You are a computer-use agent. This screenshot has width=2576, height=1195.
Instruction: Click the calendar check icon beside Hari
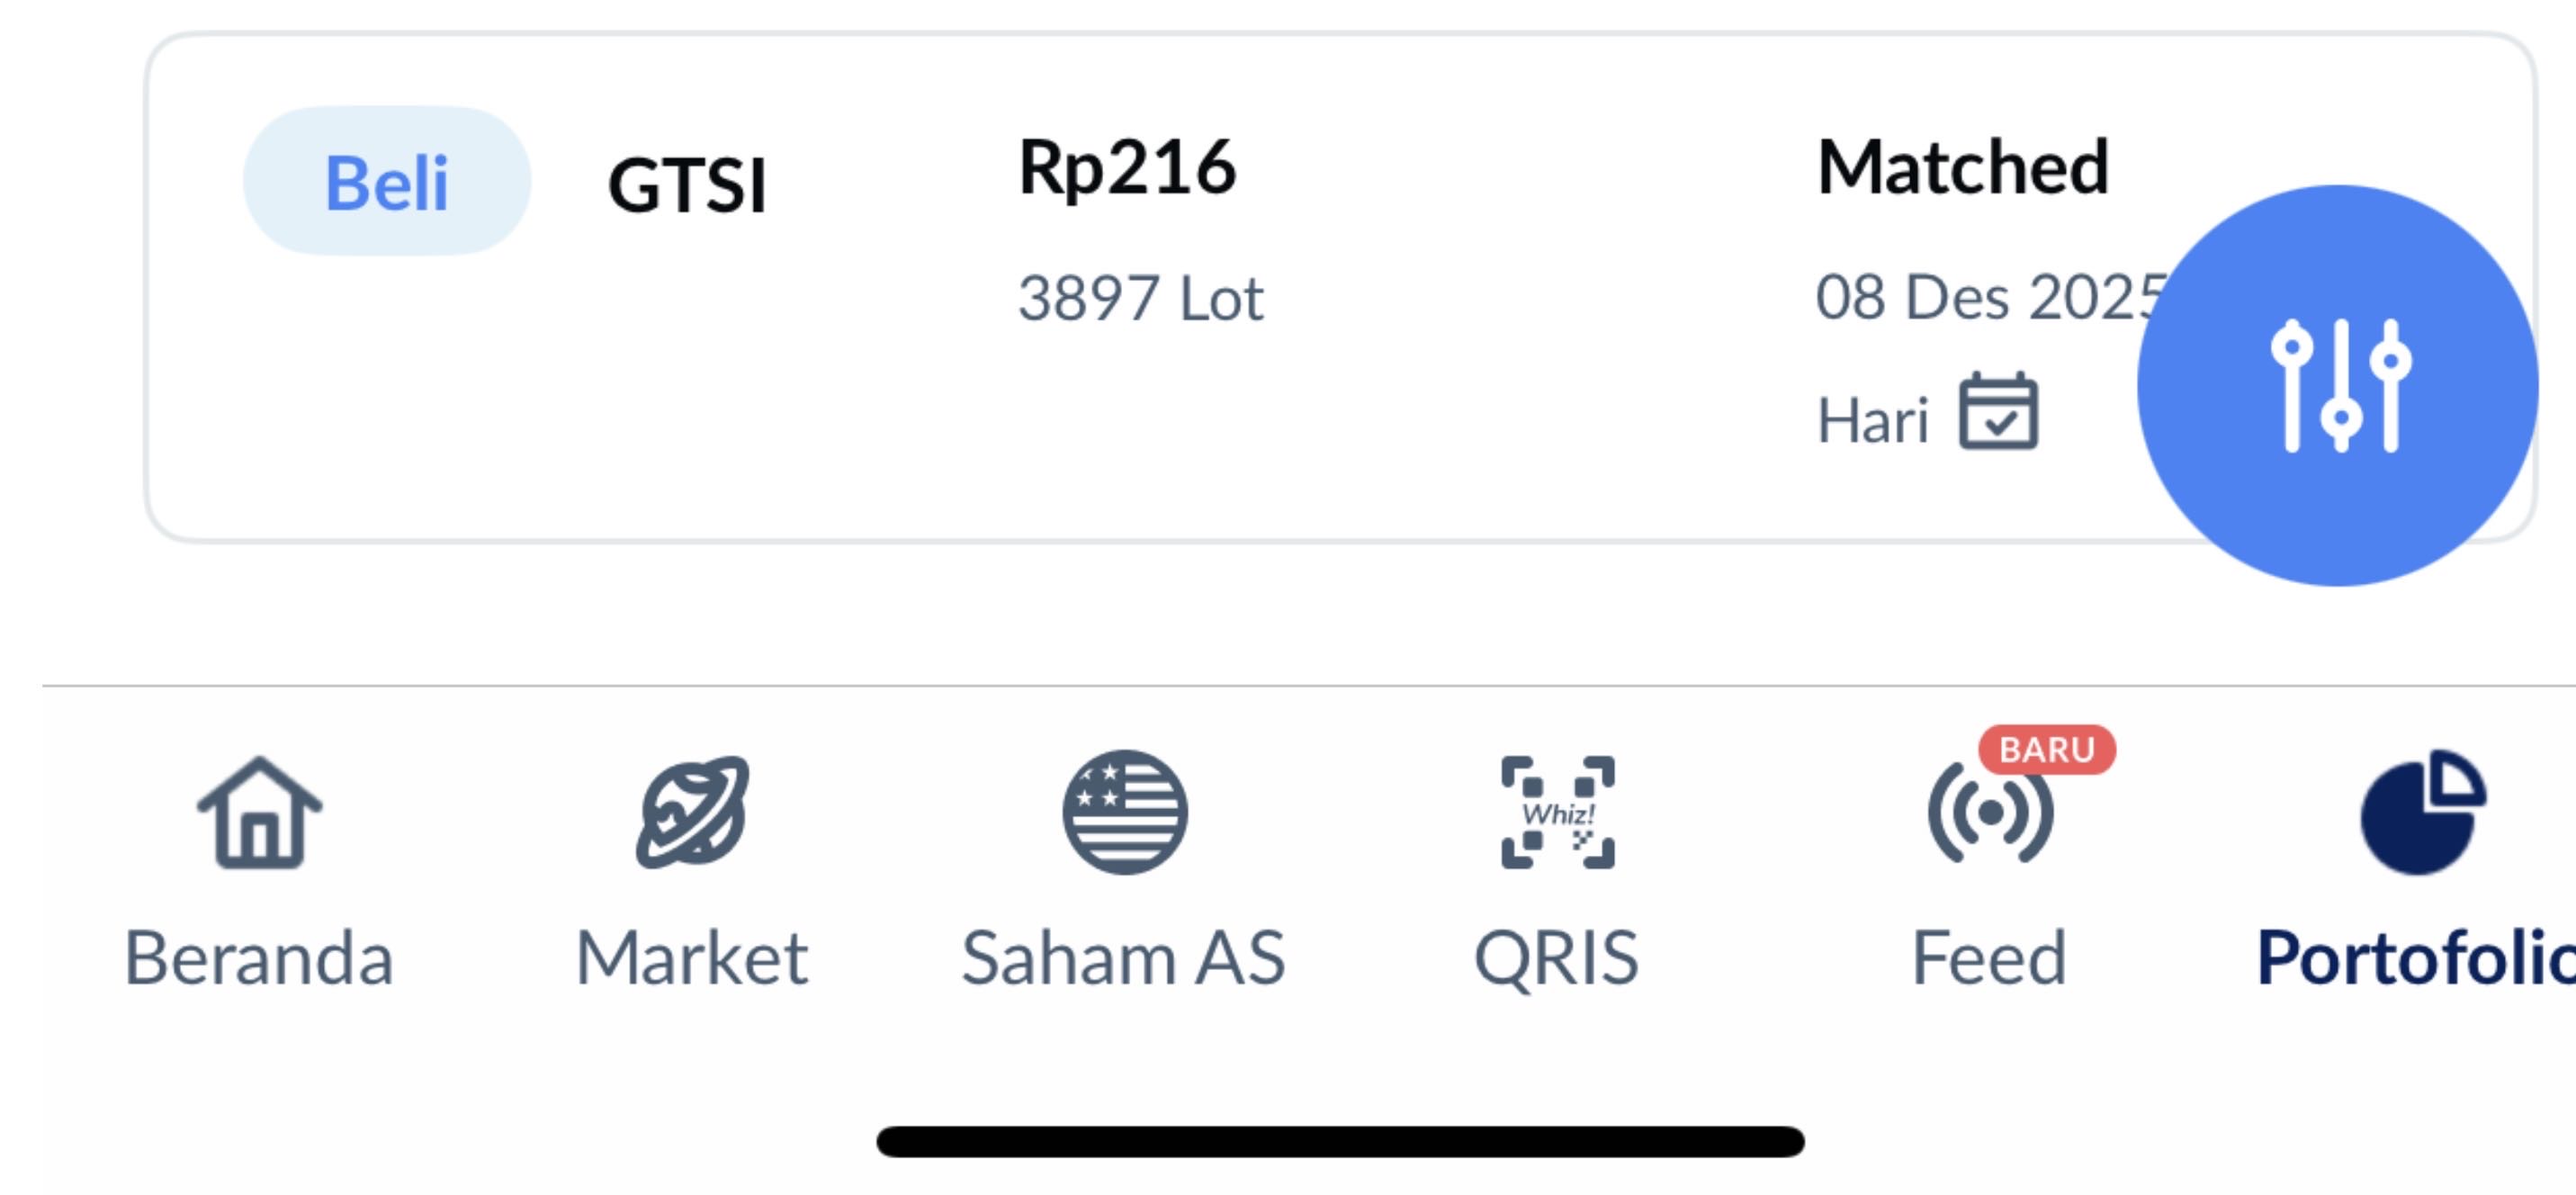tap(1997, 412)
